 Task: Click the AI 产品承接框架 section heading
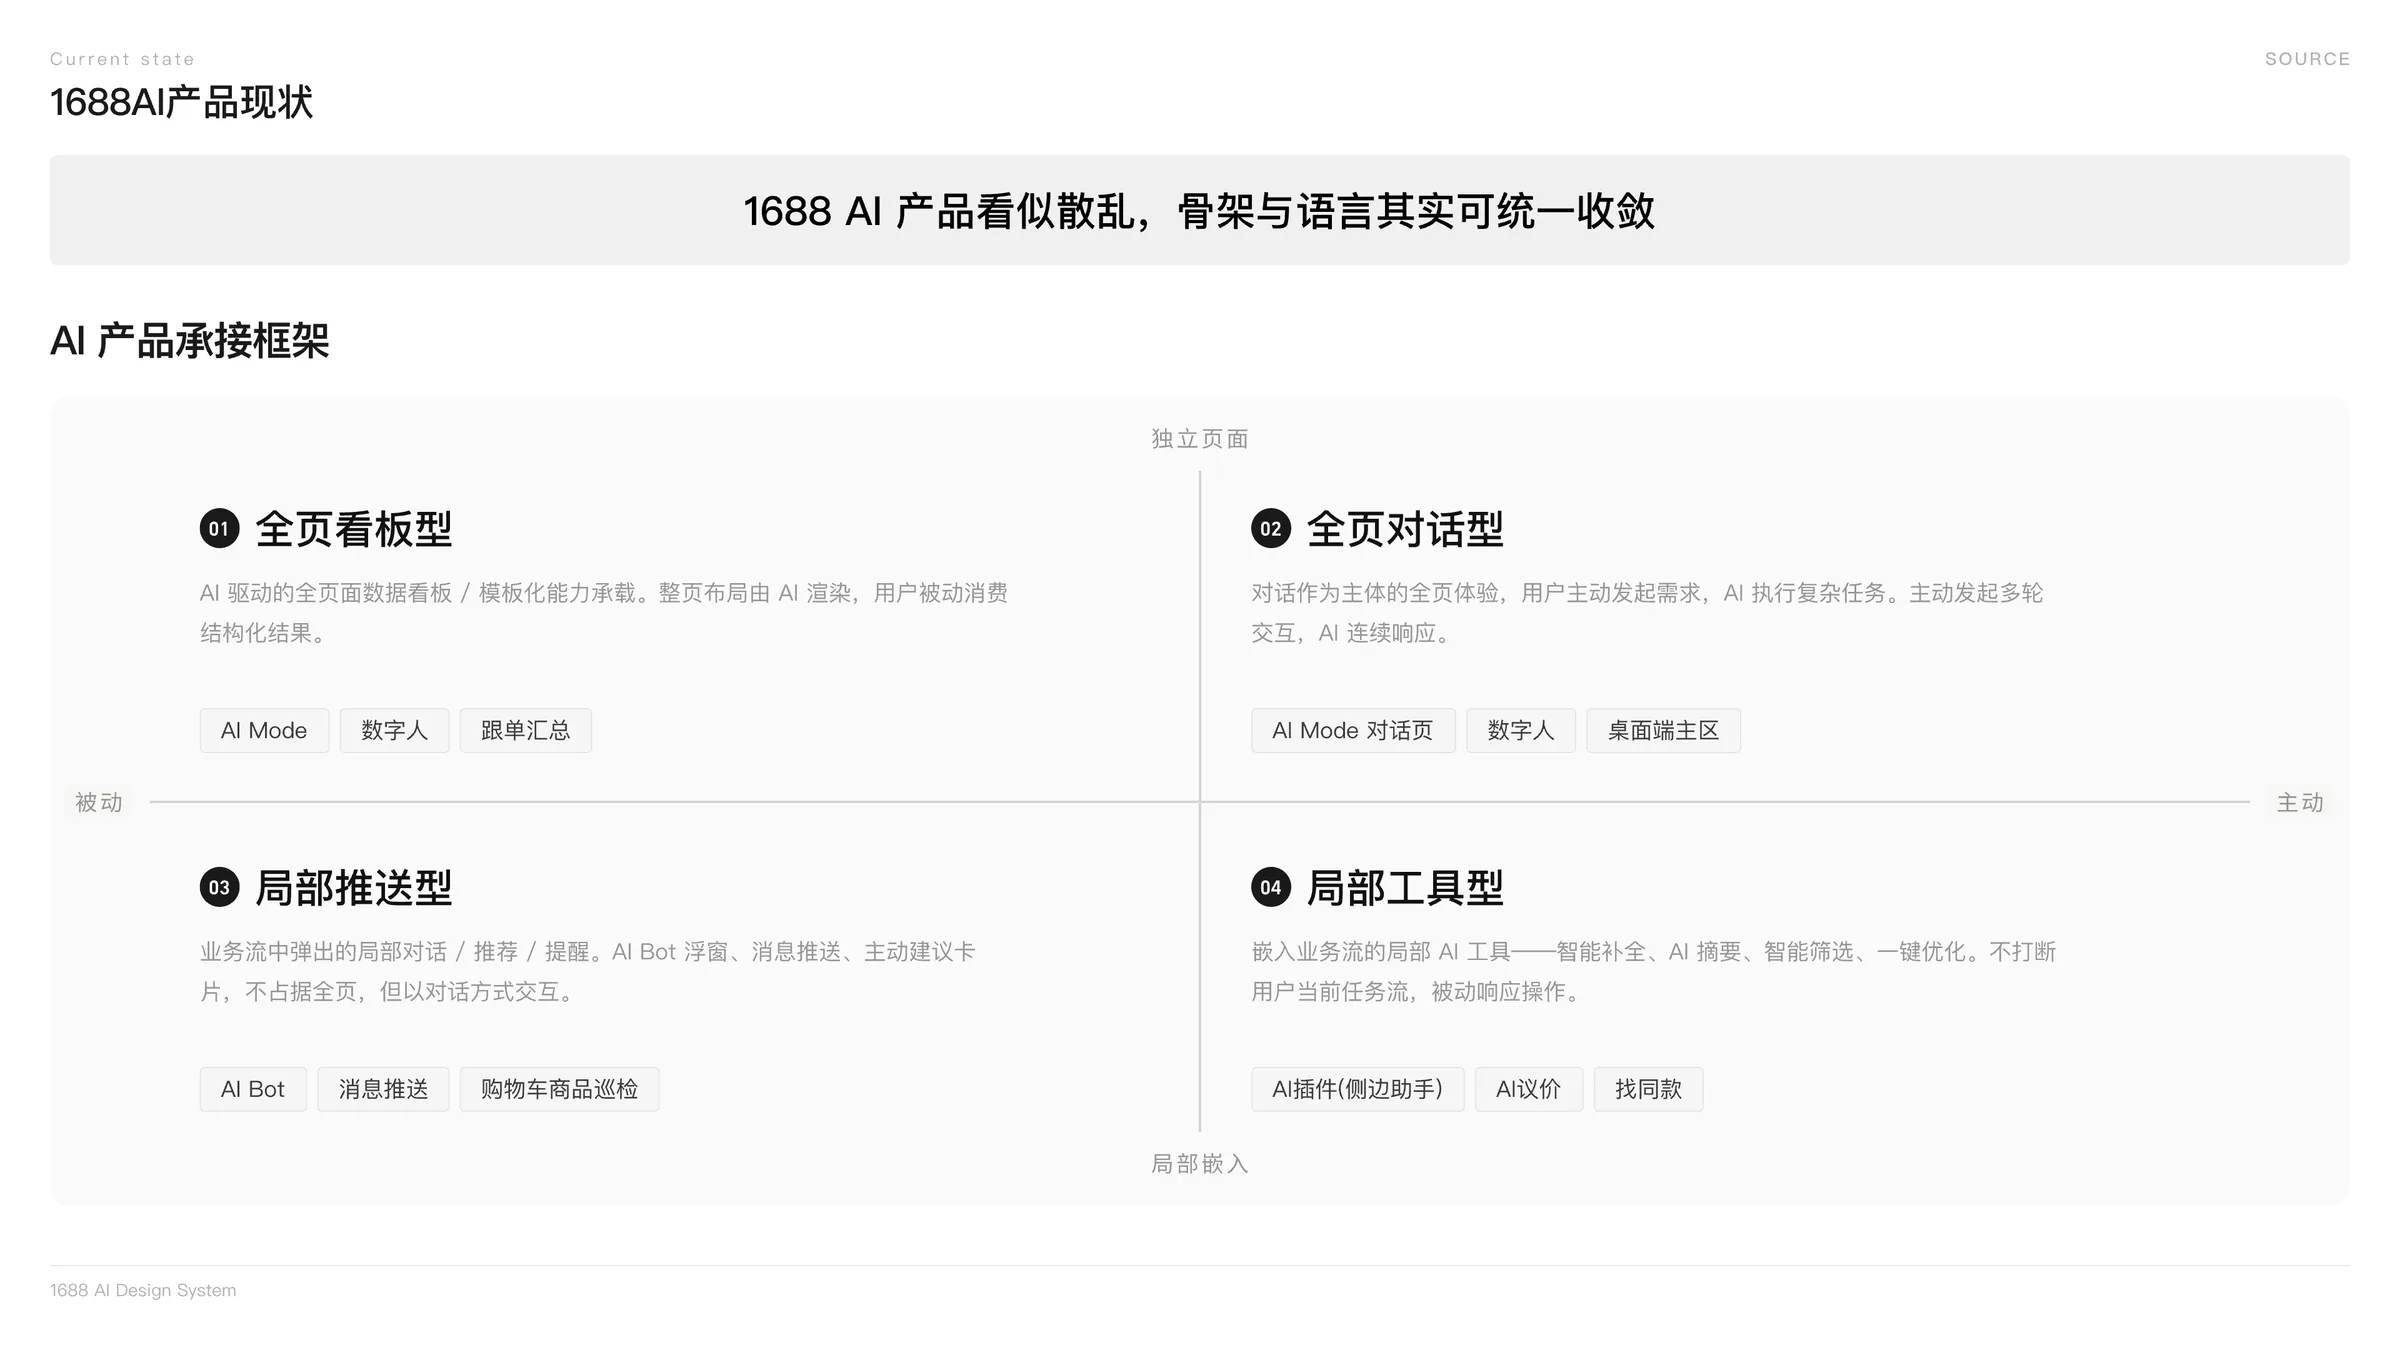[190, 341]
